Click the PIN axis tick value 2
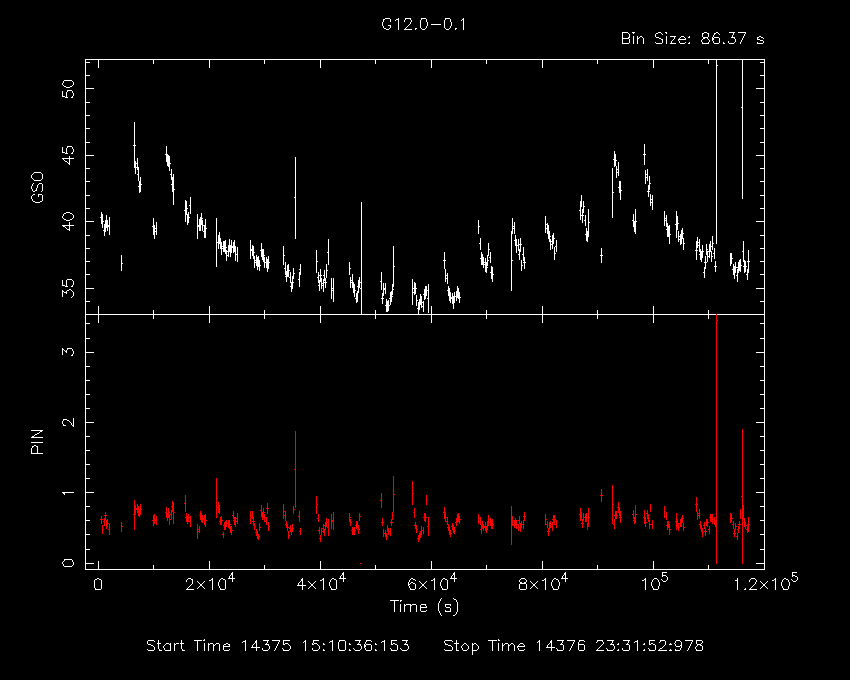 tap(68, 422)
